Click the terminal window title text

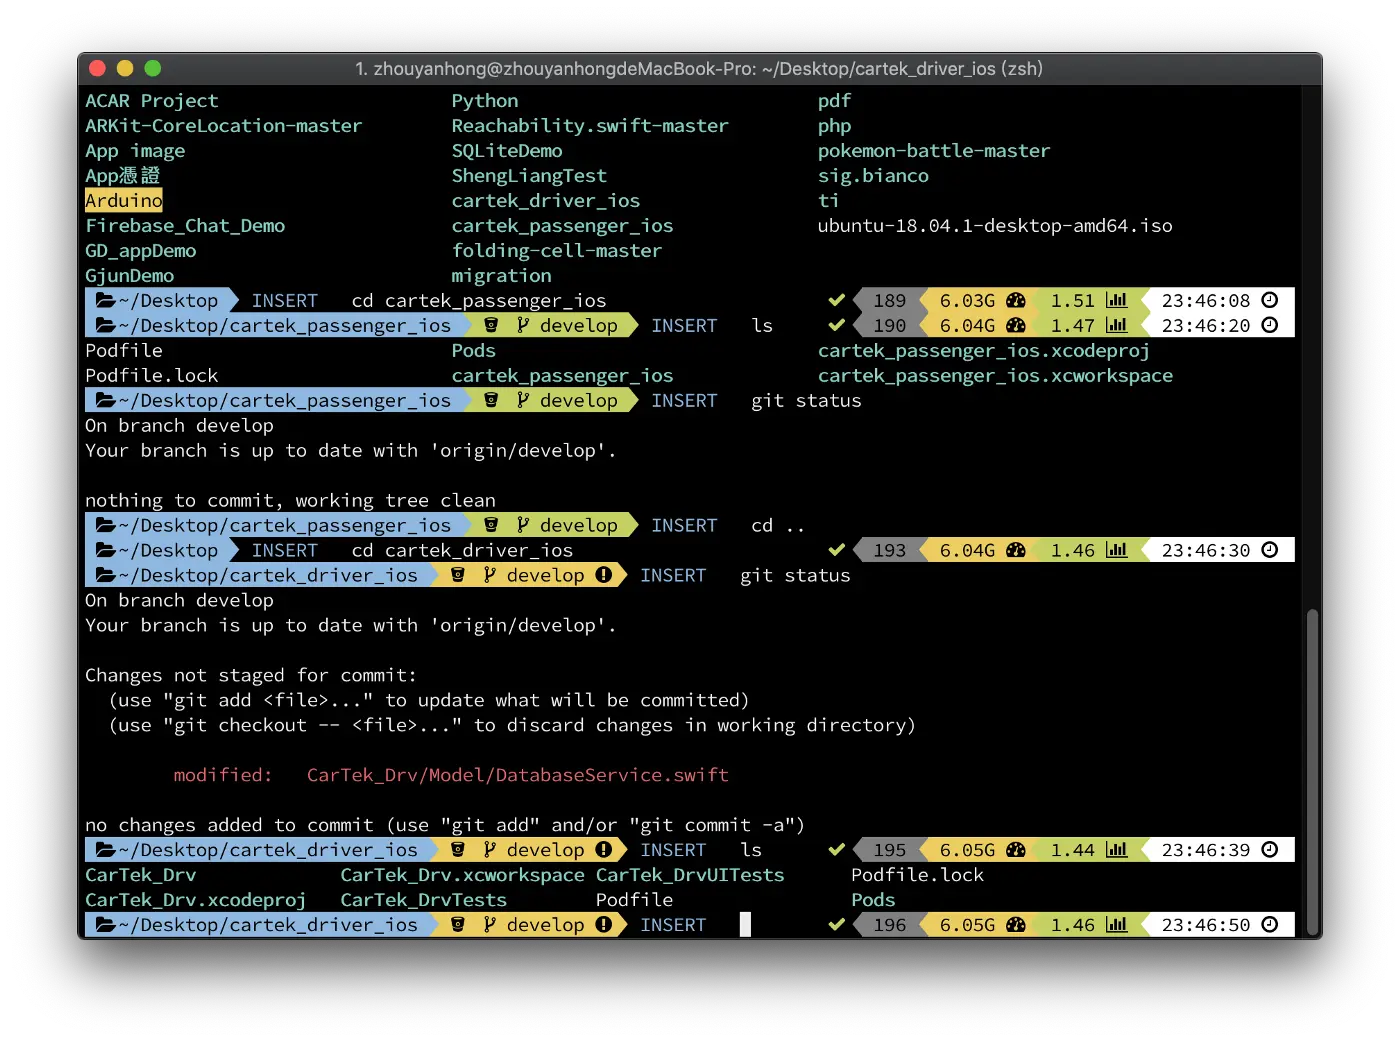(699, 69)
